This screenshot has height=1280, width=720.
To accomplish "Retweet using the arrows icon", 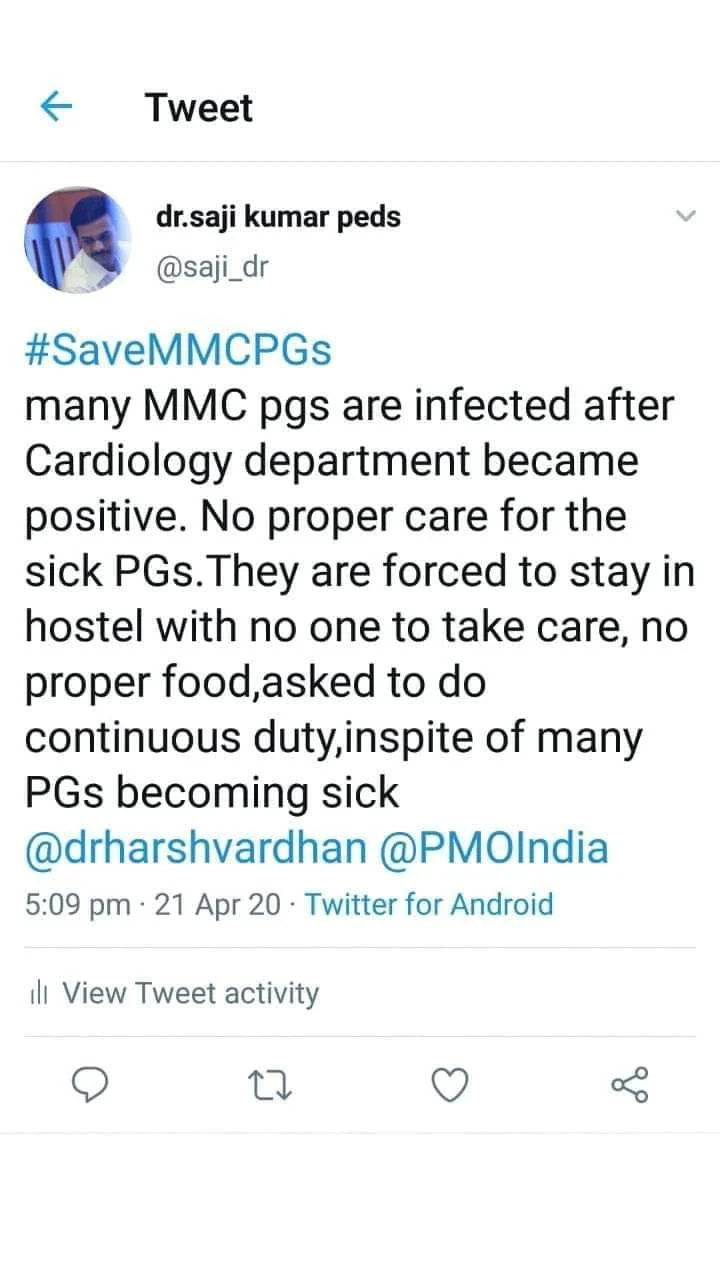I will [x=270, y=1084].
